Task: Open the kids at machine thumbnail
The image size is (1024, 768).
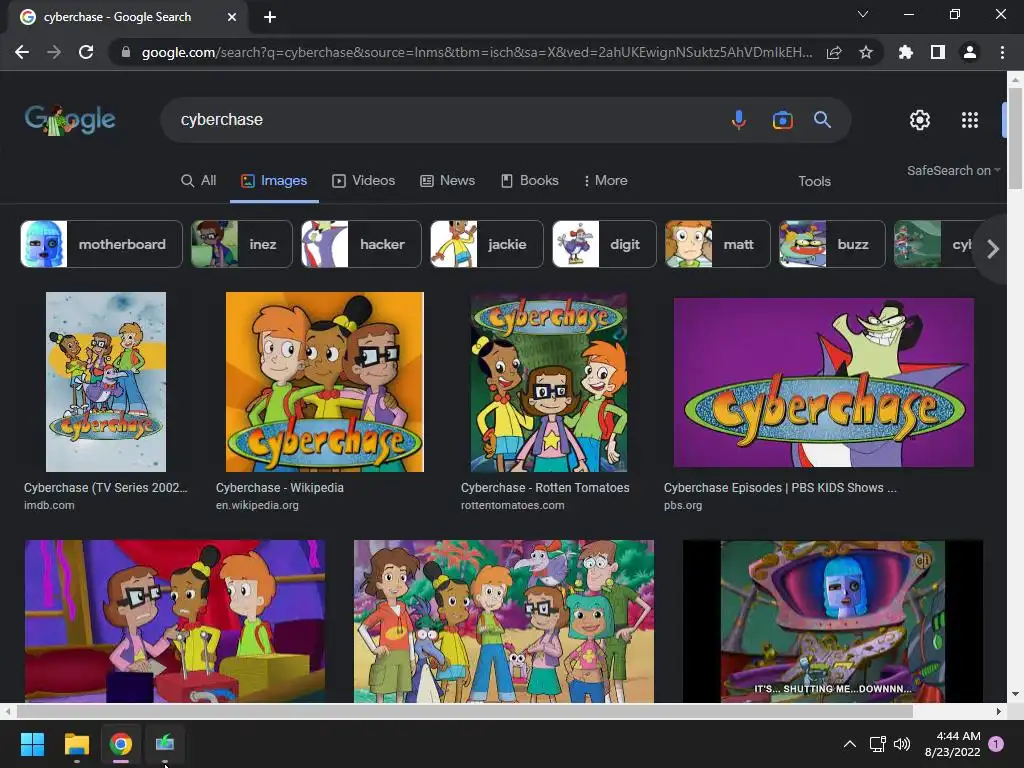Action: tap(174, 621)
